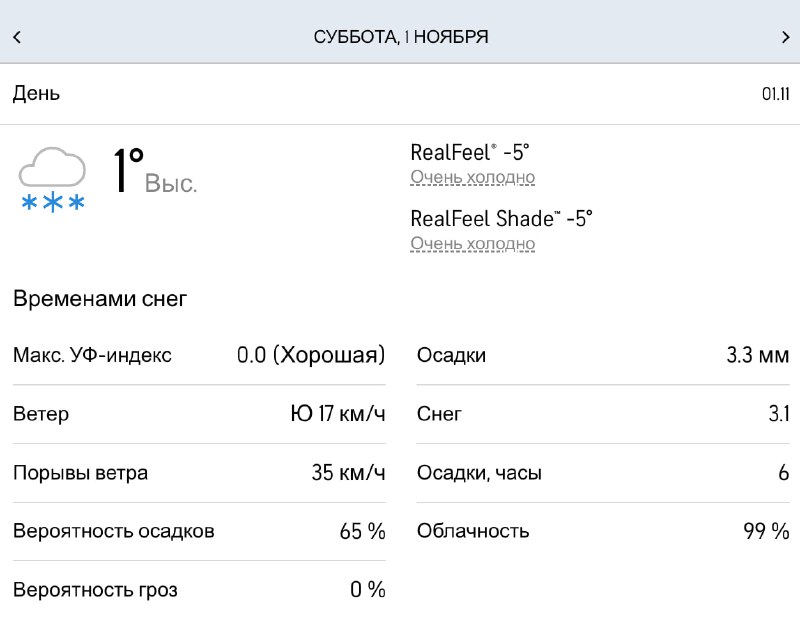Select the 'Ветер' wind speed row
Image resolution: width=800 pixels, height=629 pixels.
tap(199, 414)
